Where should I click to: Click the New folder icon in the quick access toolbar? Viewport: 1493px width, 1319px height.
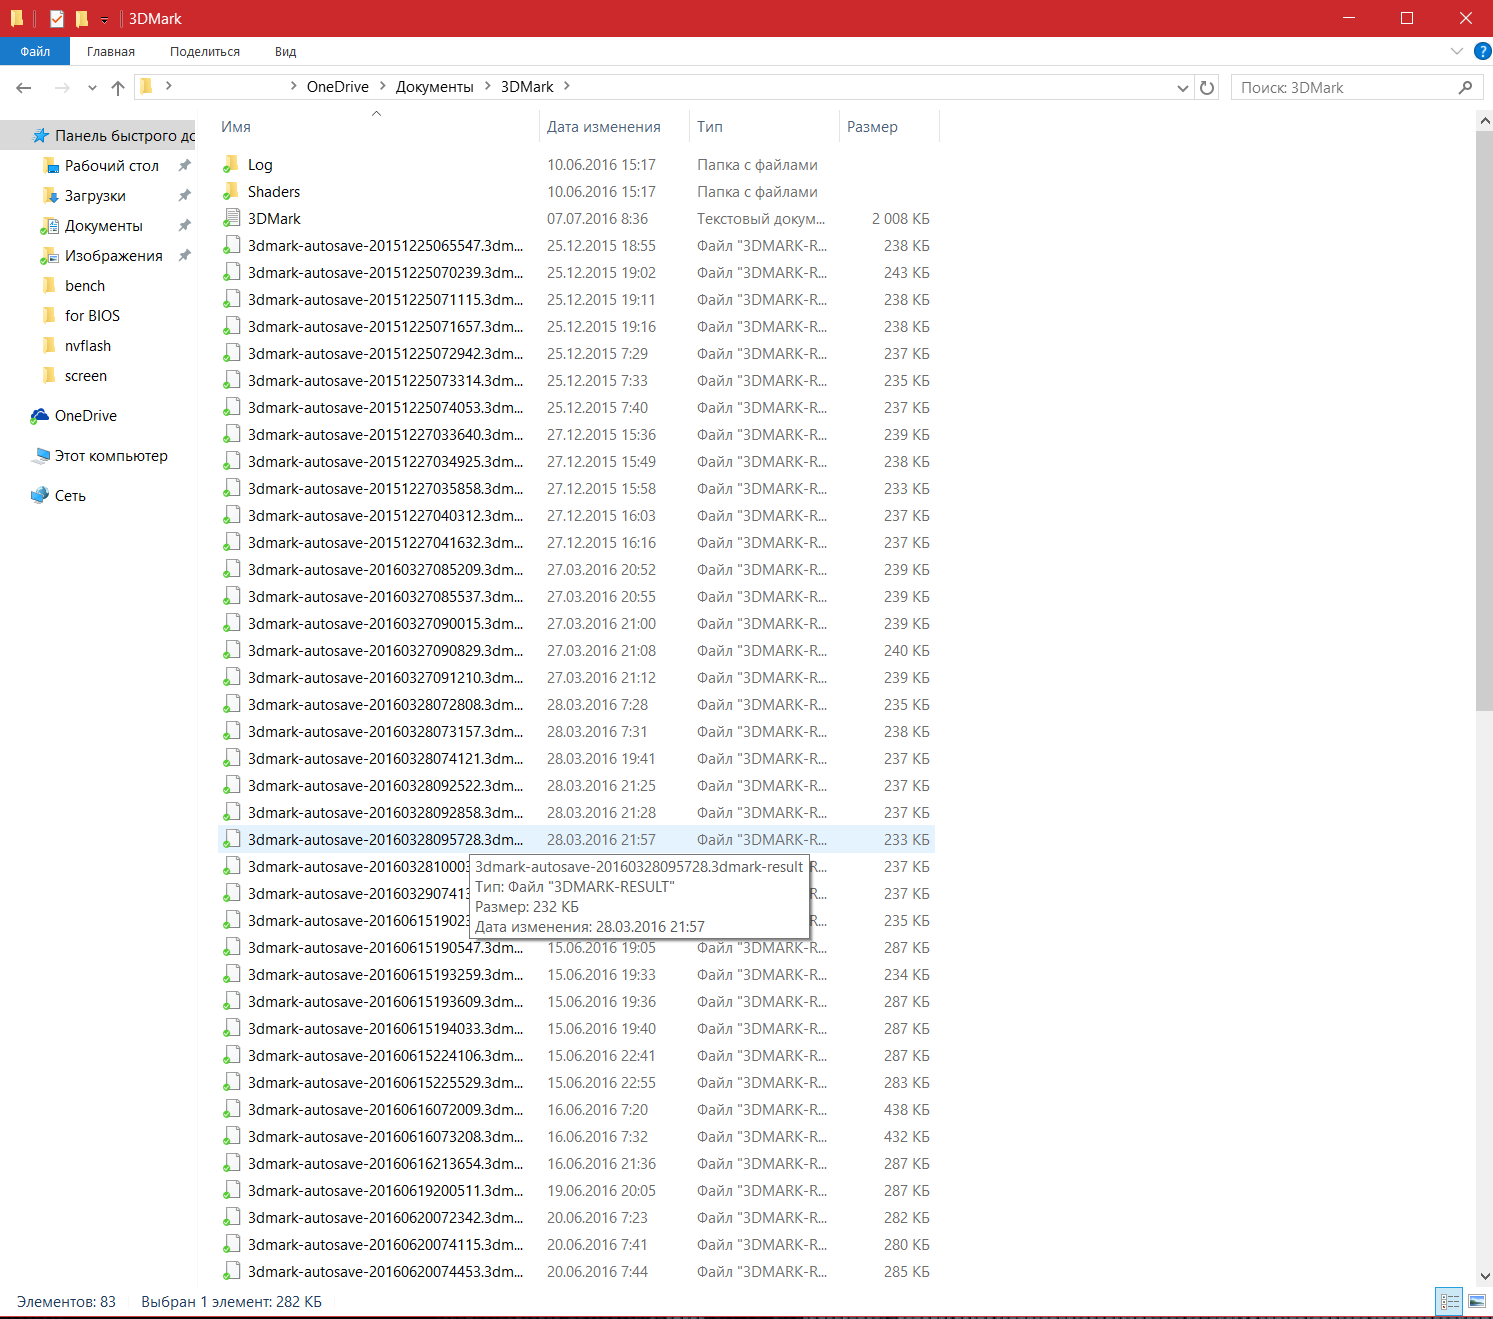tap(82, 18)
